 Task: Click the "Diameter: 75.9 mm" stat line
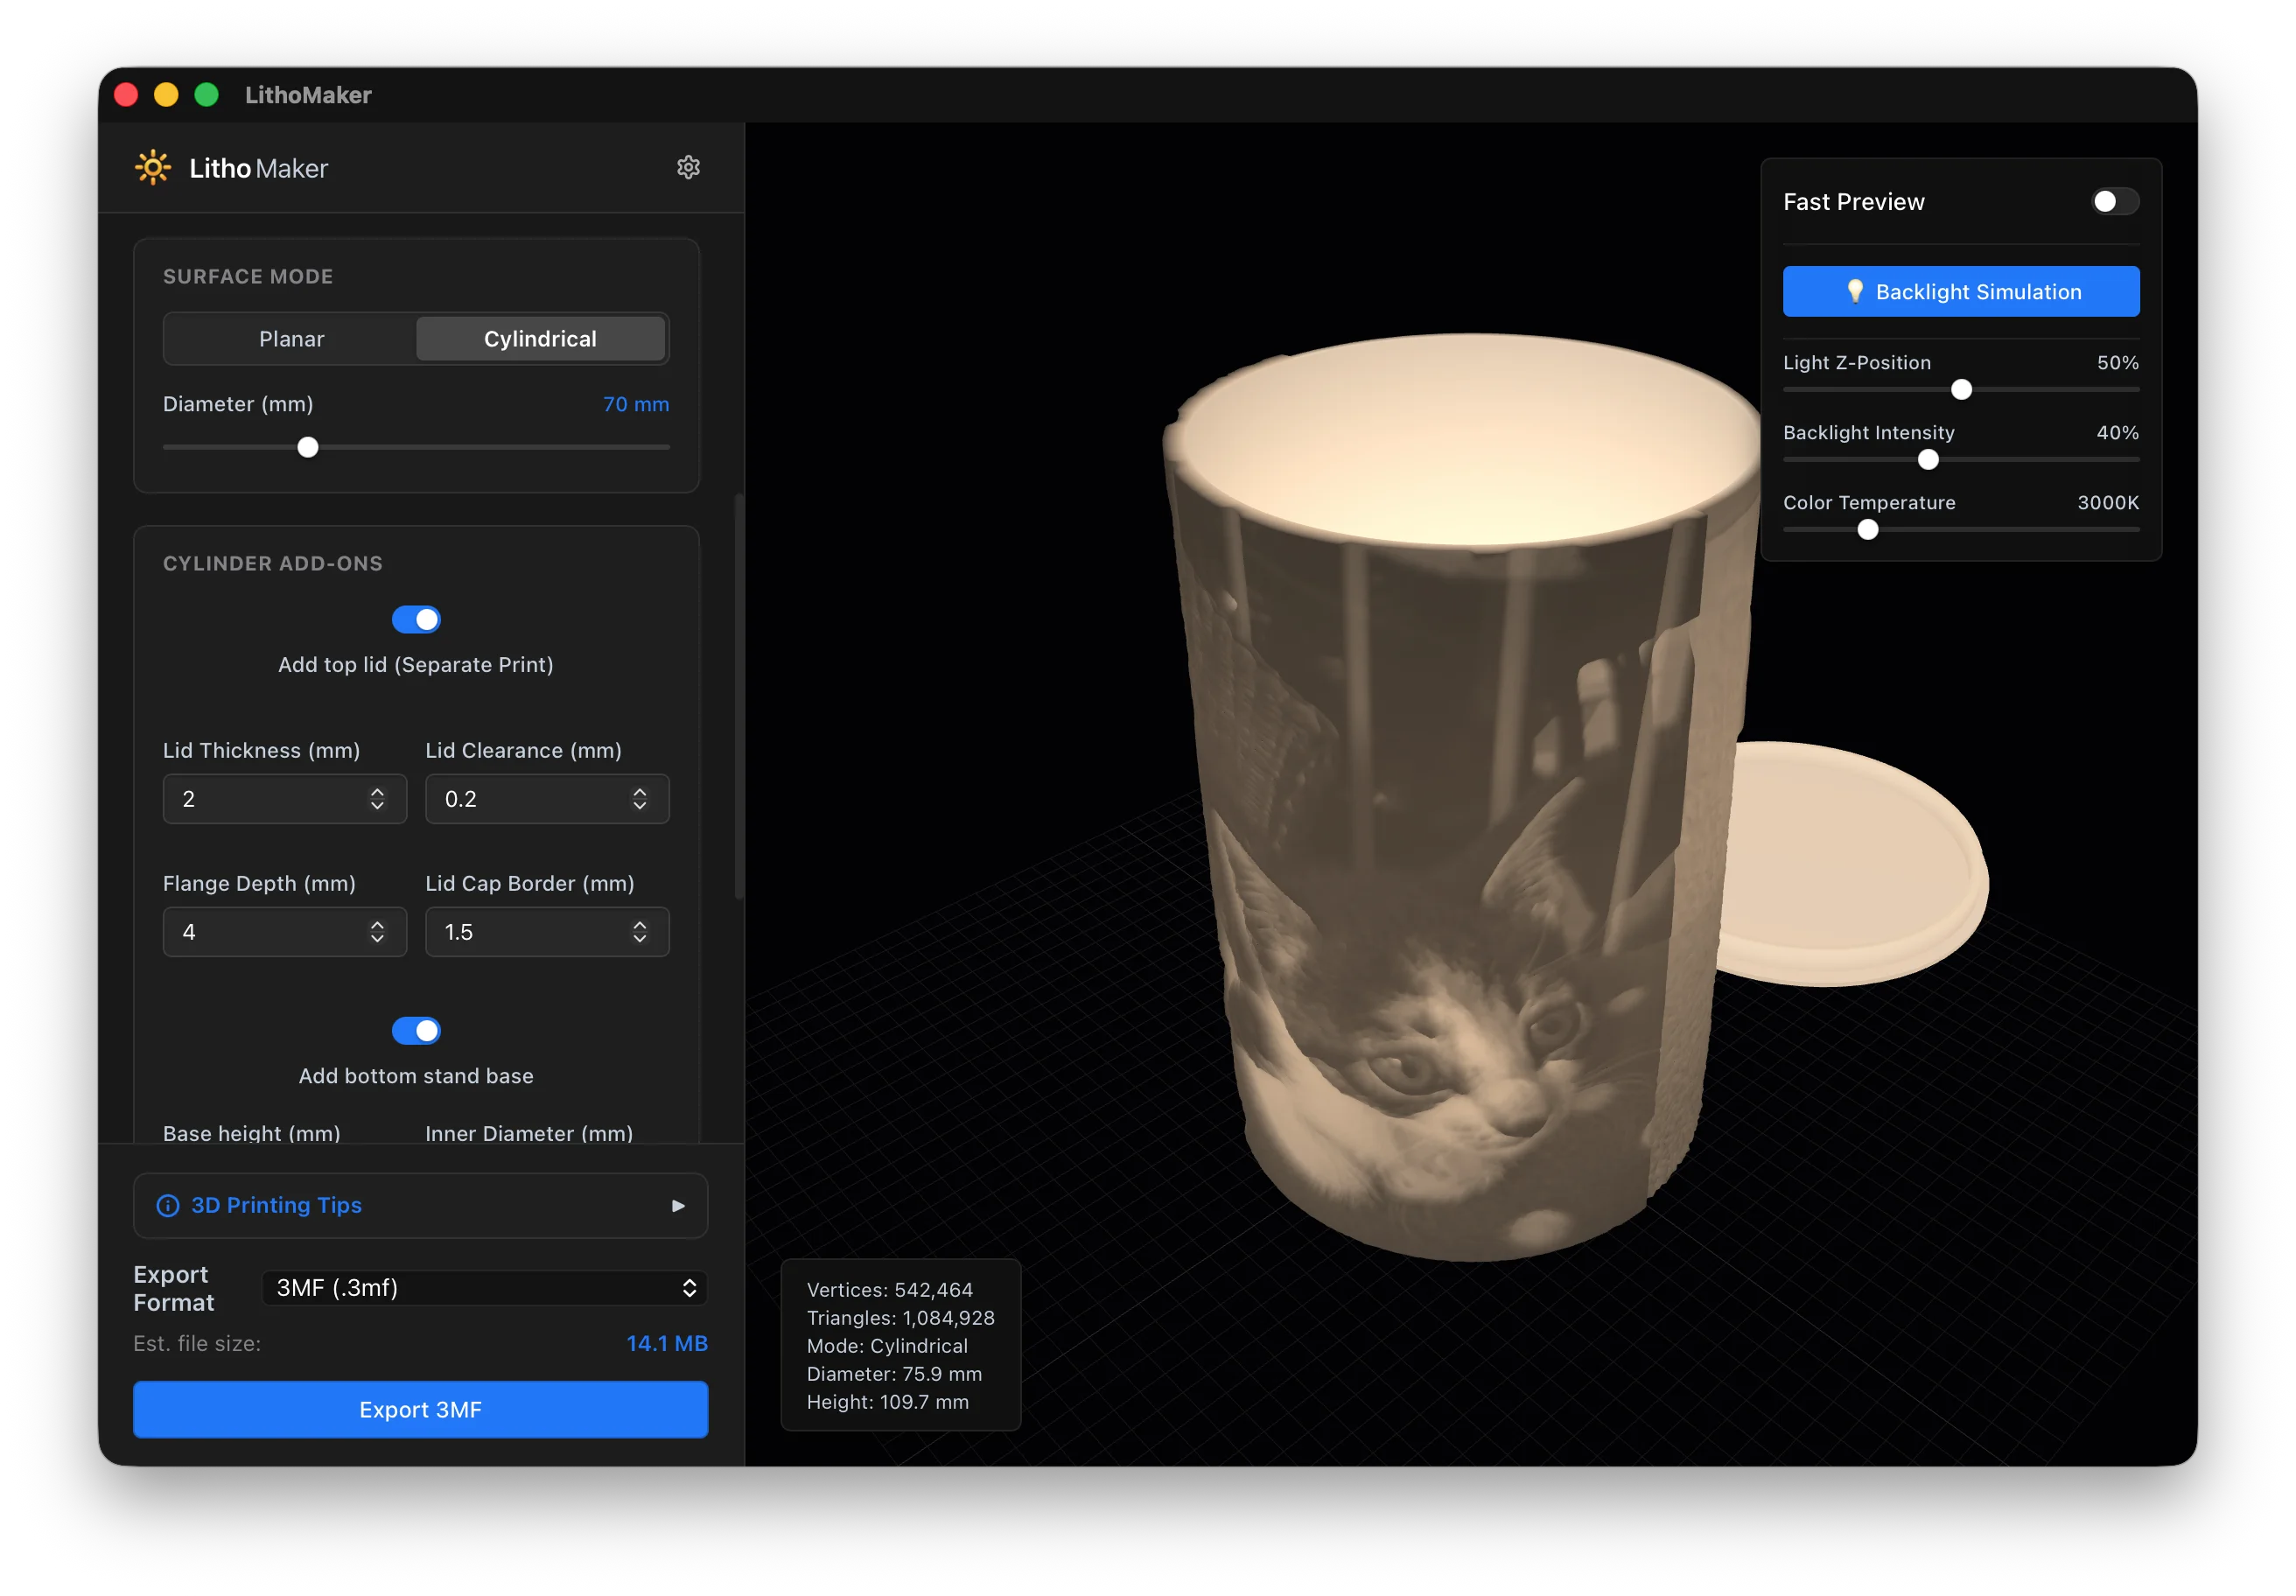[894, 1373]
